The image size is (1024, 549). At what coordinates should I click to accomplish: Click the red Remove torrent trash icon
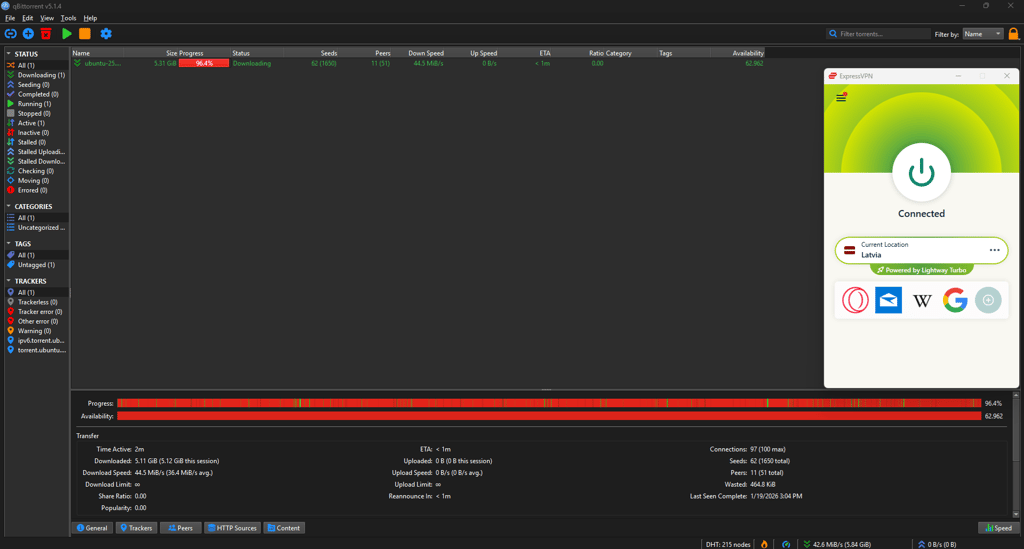point(46,33)
